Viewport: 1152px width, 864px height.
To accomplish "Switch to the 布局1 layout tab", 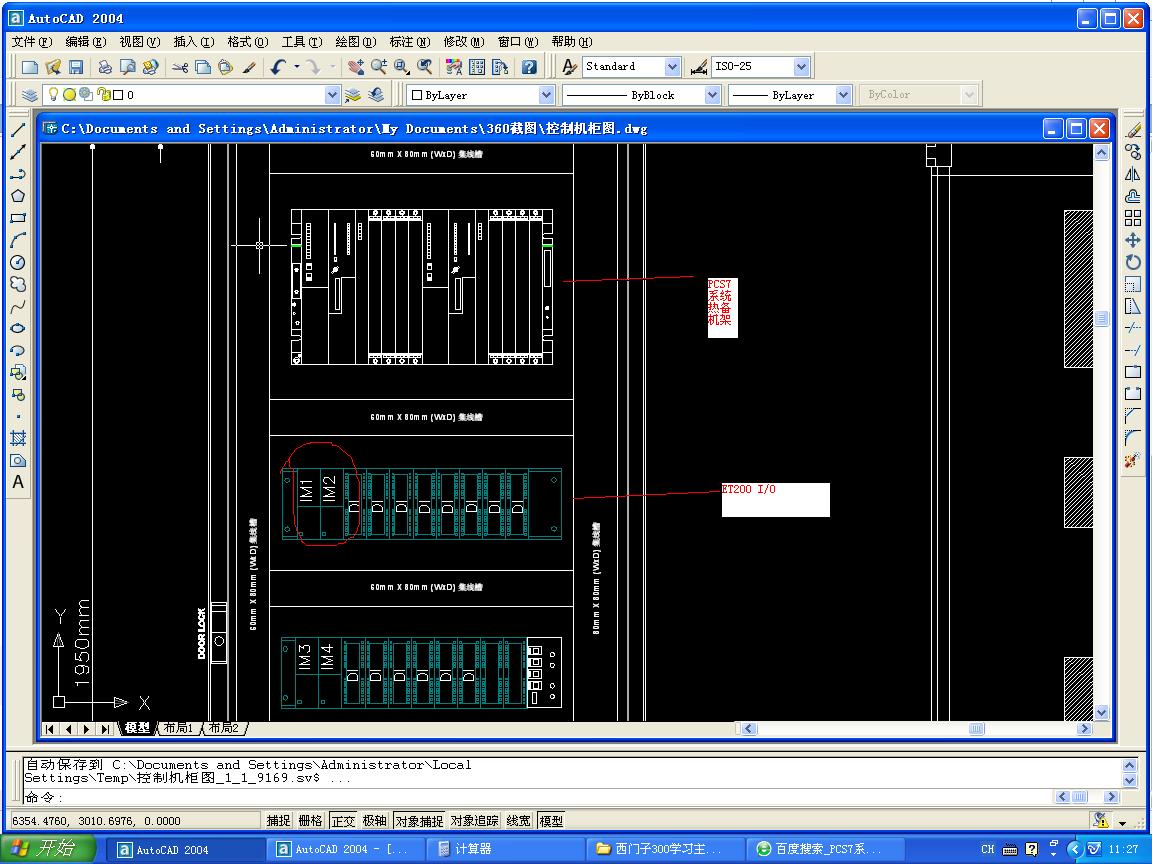I will tap(178, 728).
